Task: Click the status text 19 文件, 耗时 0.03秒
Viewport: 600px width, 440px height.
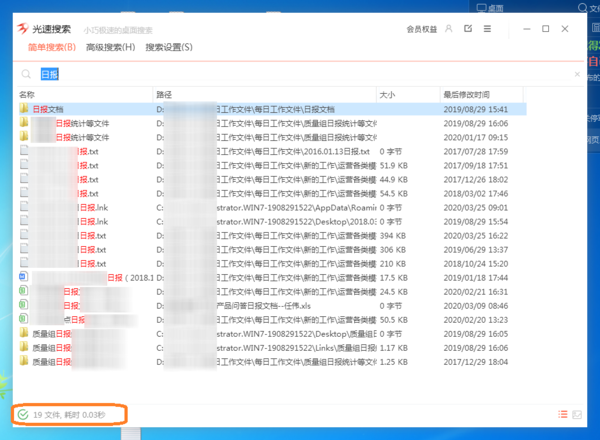Action: coord(69,415)
